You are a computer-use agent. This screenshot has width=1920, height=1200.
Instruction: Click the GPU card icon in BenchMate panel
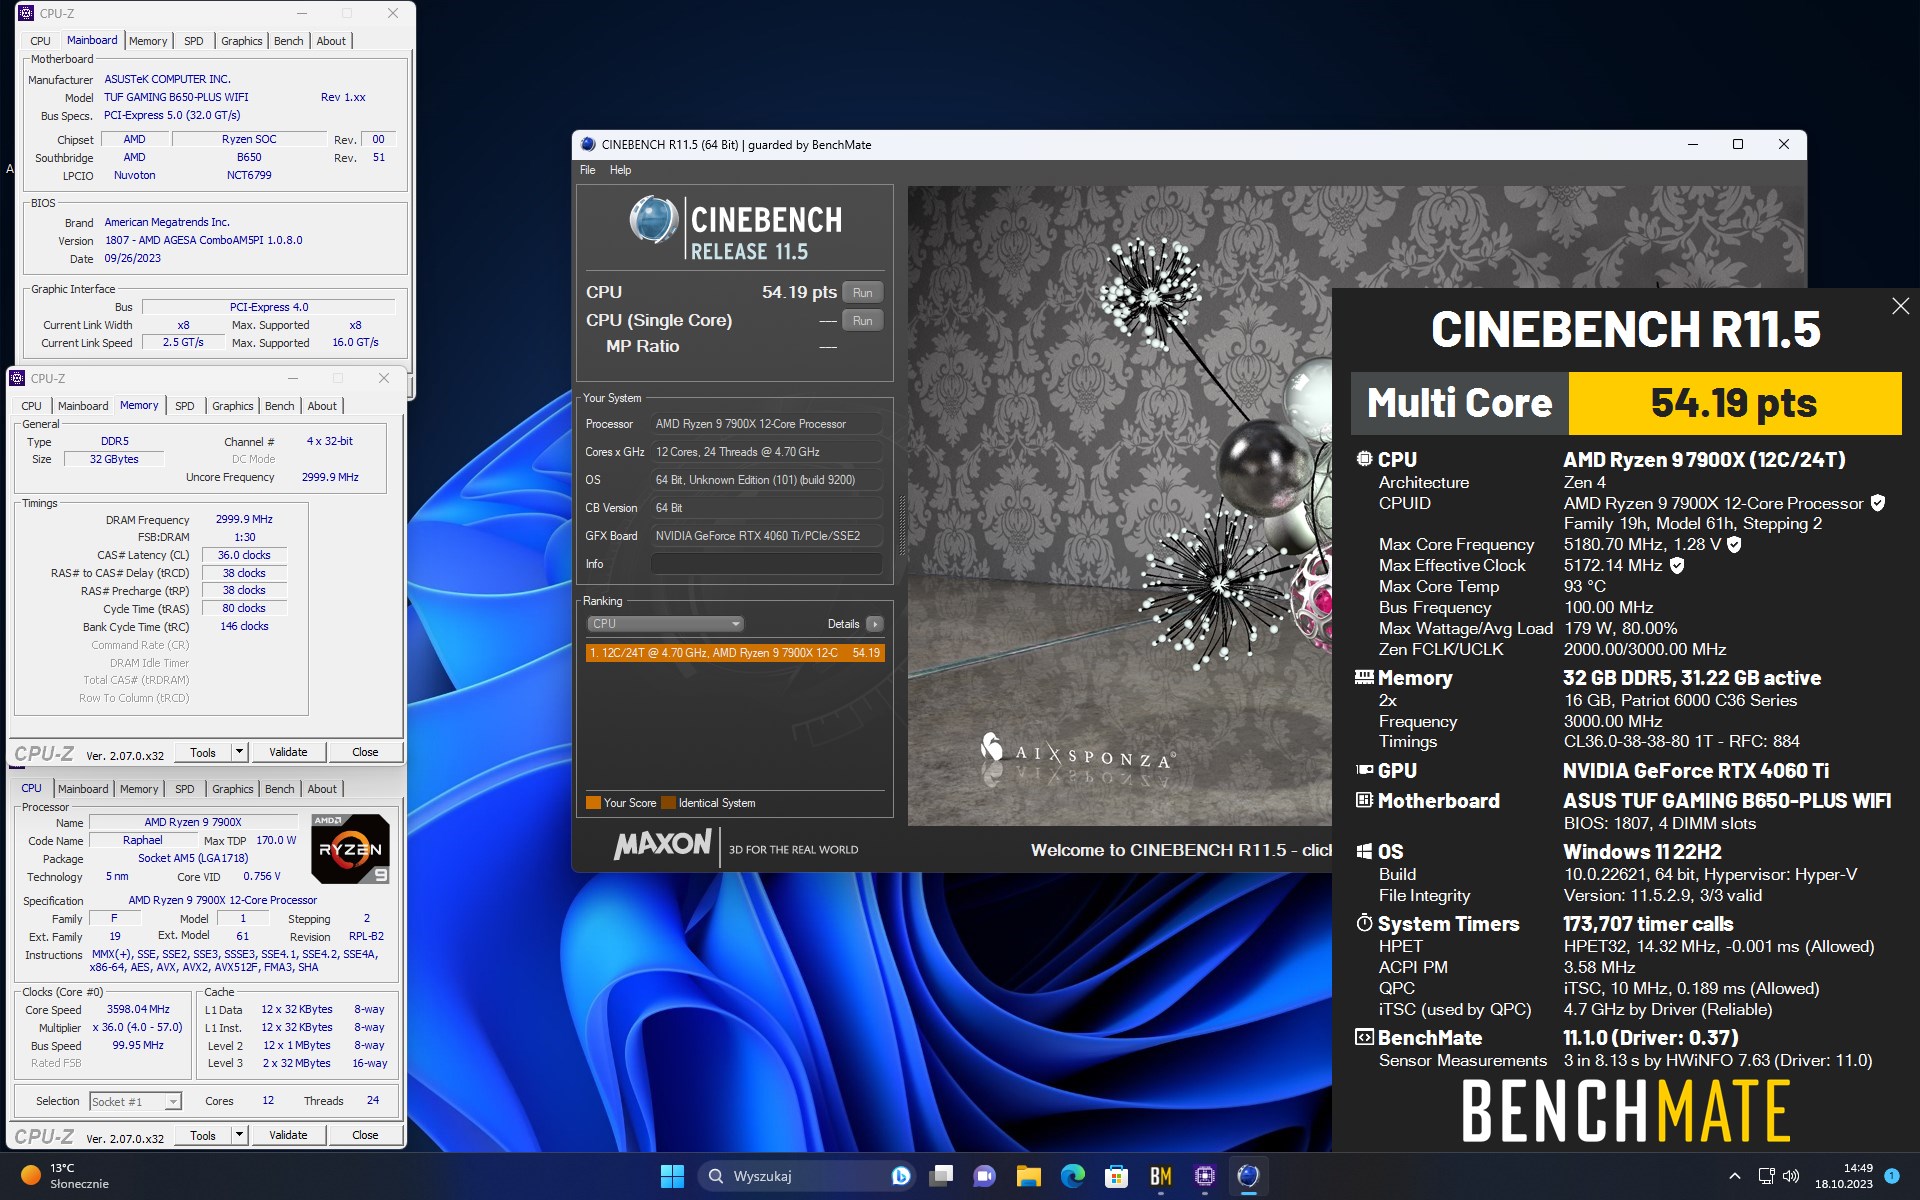click(x=1364, y=770)
